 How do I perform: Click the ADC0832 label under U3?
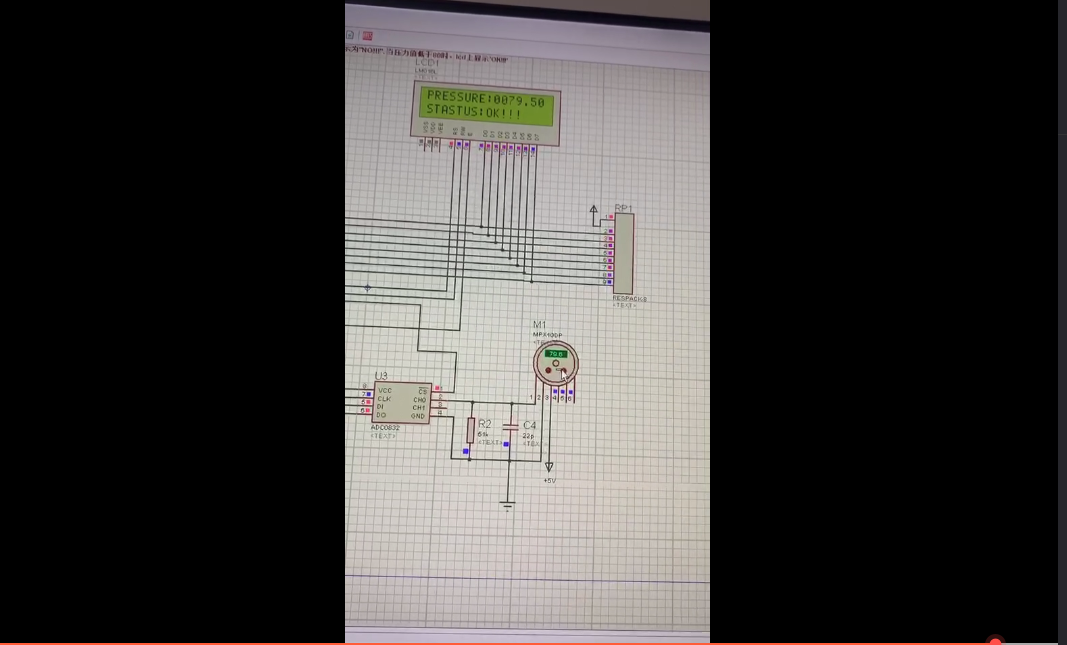tap(385, 428)
